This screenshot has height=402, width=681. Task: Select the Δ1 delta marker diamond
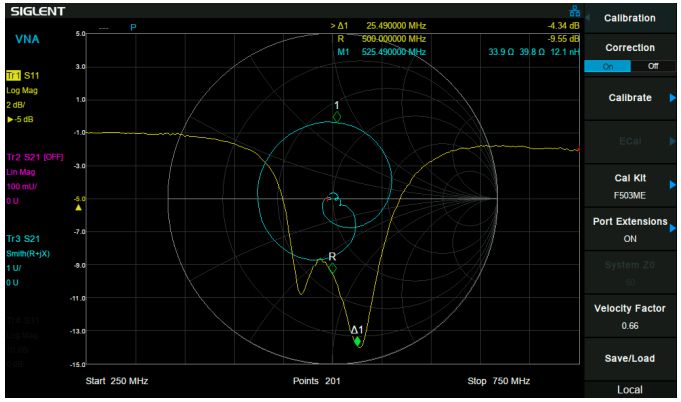357,342
